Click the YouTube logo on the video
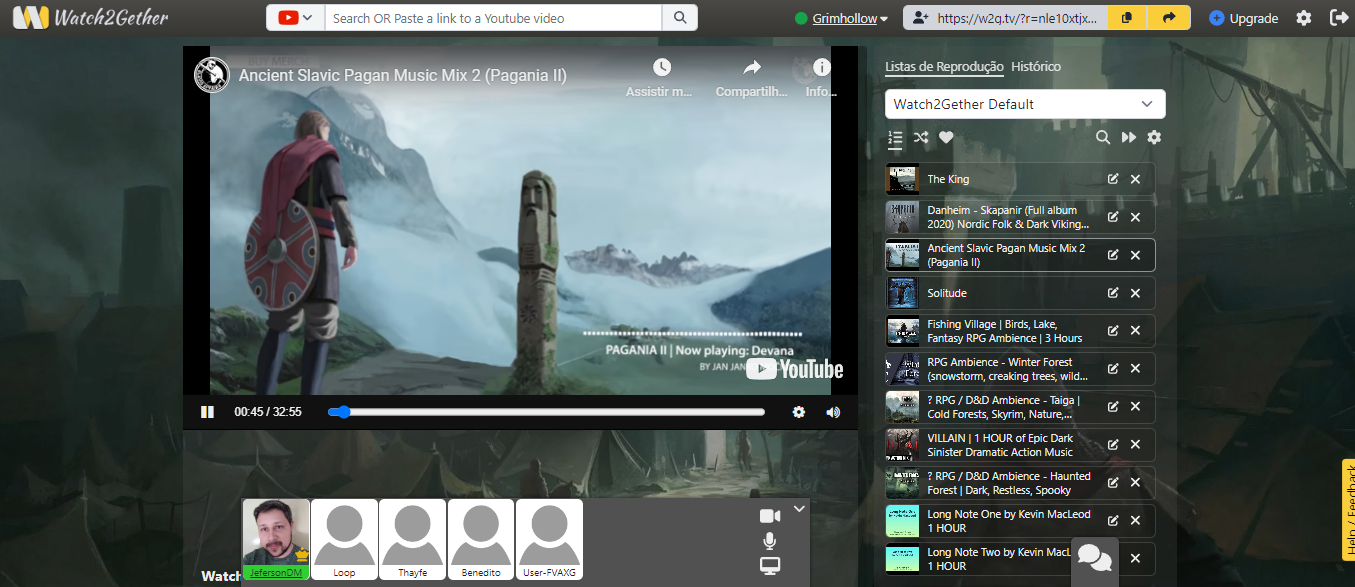 795,369
